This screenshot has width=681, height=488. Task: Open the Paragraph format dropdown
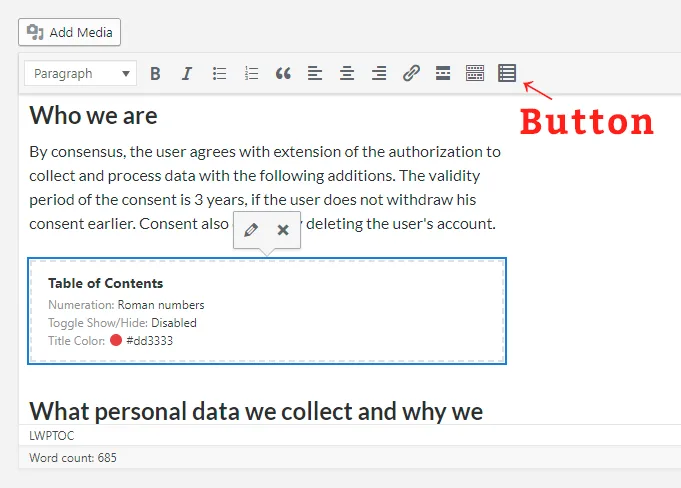click(x=81, y=73)
